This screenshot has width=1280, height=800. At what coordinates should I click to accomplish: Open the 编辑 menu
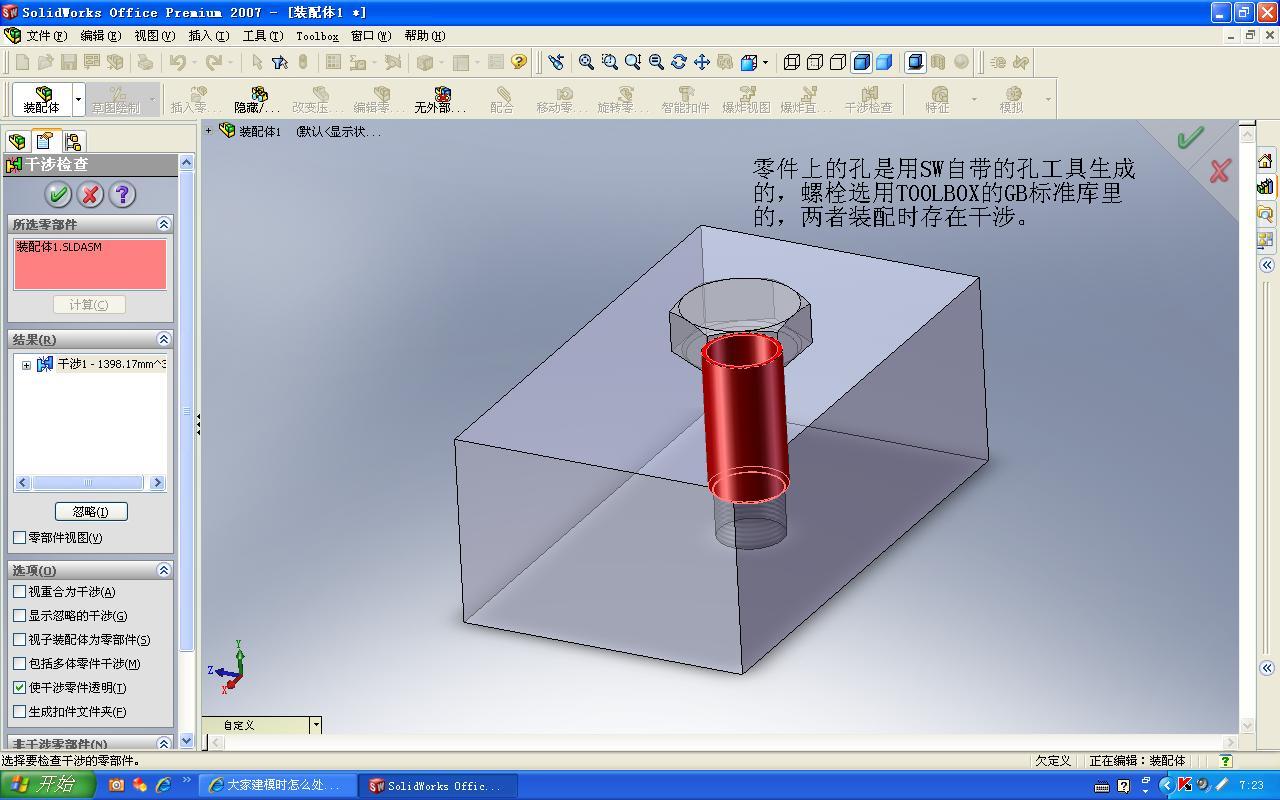pyautogui.click(x=100, y=36)
